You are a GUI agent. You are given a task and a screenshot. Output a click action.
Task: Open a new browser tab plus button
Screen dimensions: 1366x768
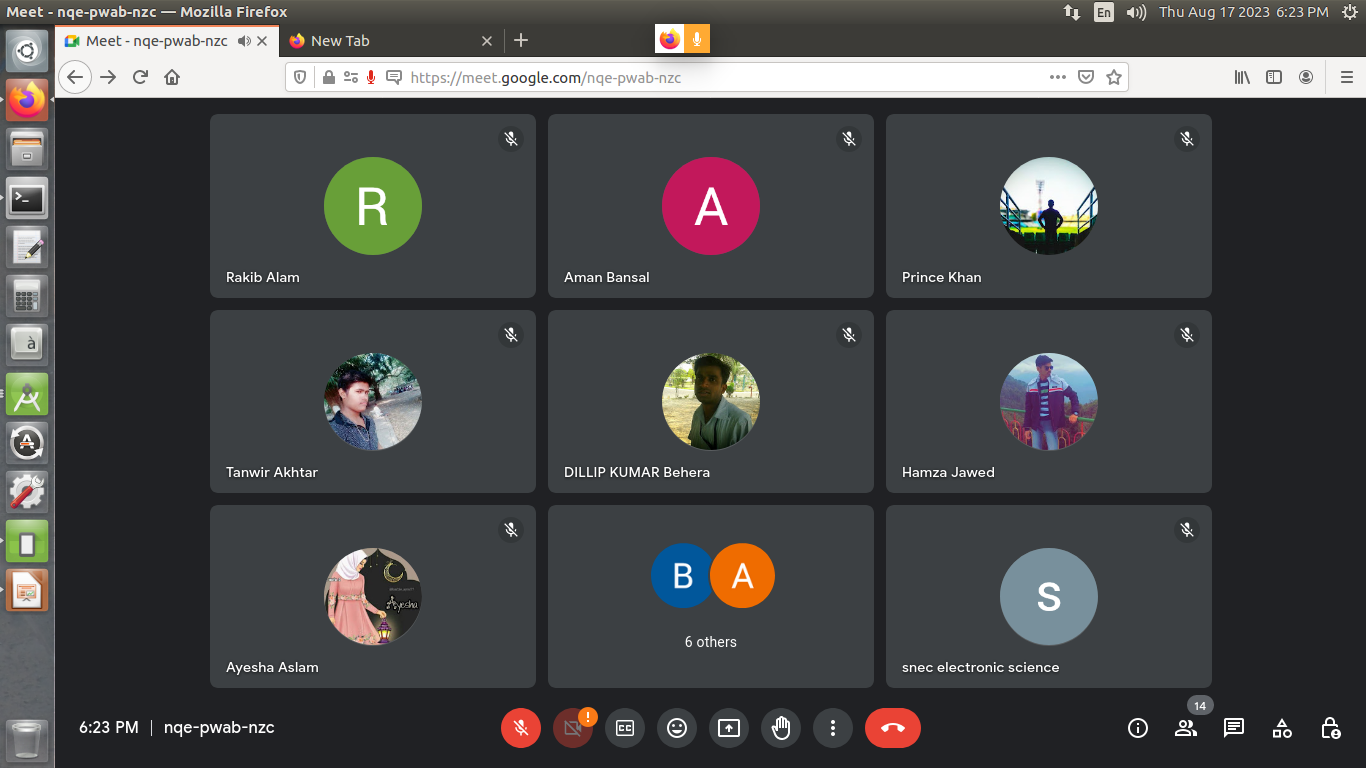click(521, 41)
